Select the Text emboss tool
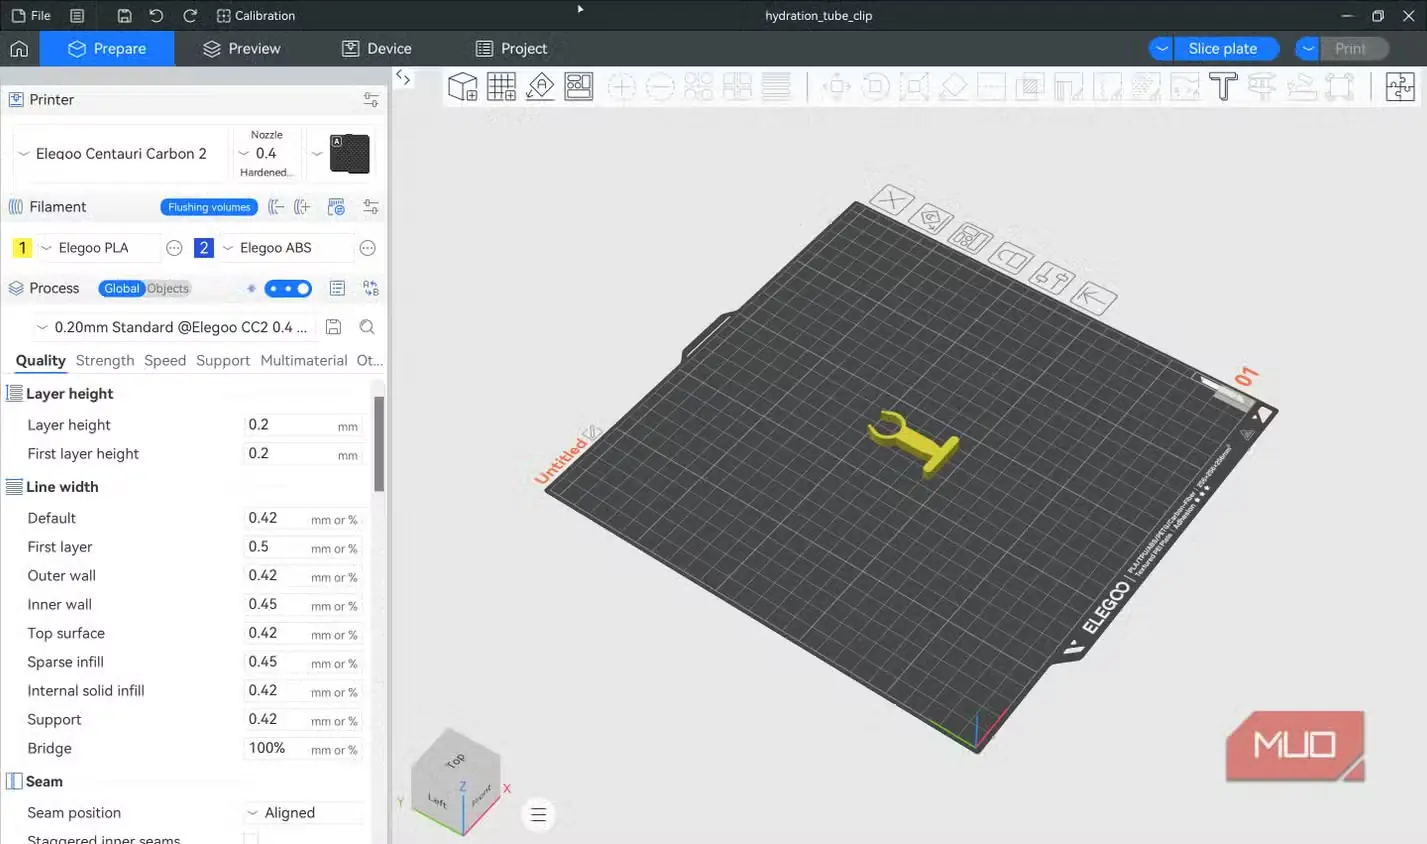Screen dimensions: 1427x844 coord(1223,87)
